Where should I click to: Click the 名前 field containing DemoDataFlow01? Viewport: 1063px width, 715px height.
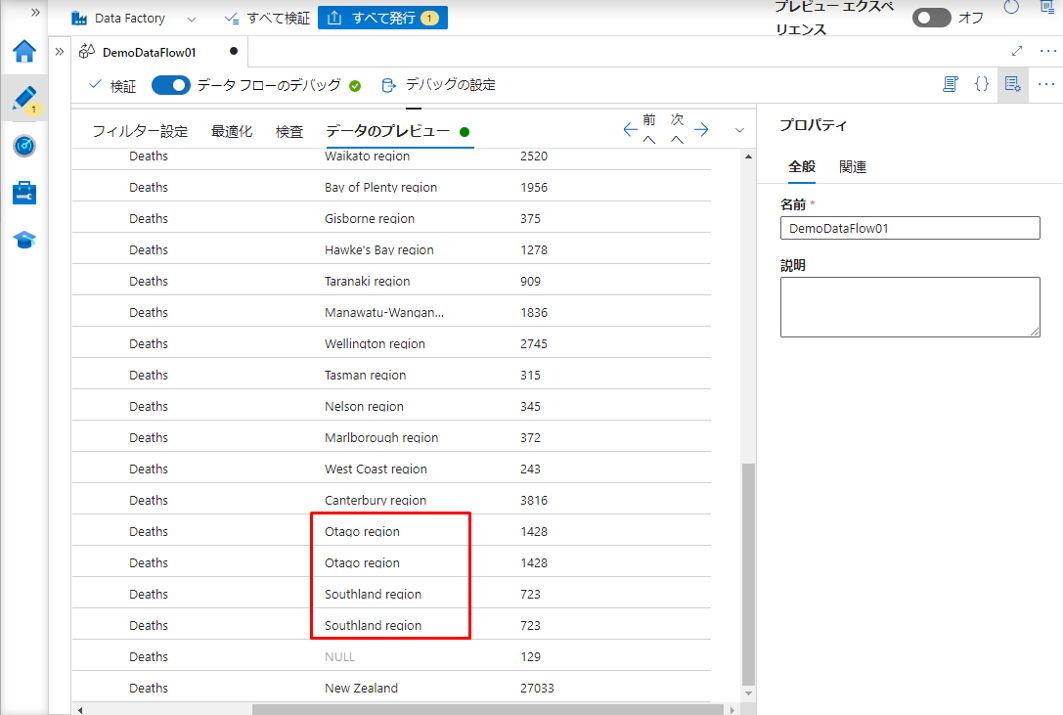[909, 228]
